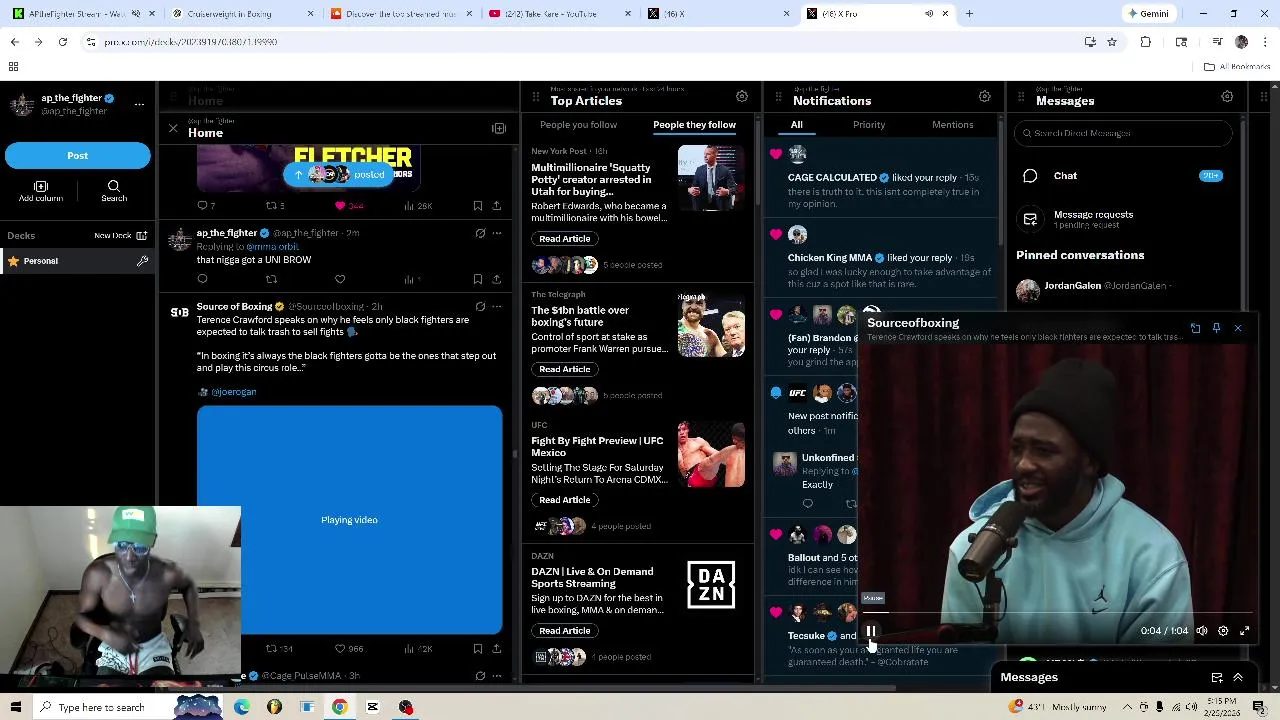Edit Personal deck with wrench icon
This screenshot has width=1280, height=720.
click(x=142, y=261)
